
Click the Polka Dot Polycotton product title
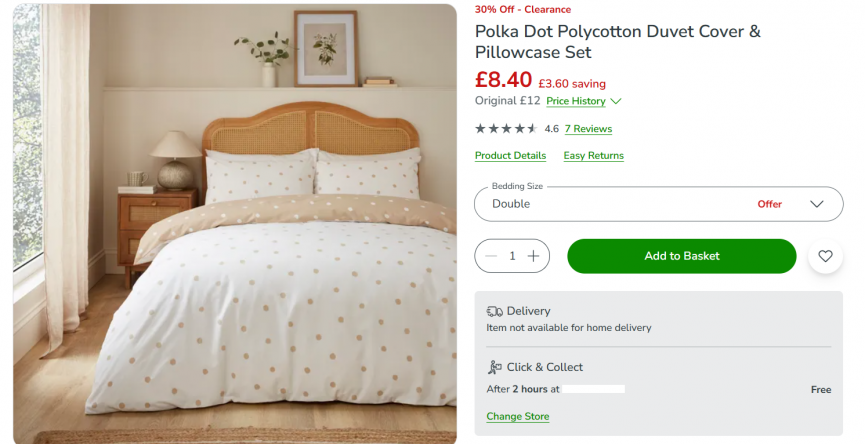617,41
